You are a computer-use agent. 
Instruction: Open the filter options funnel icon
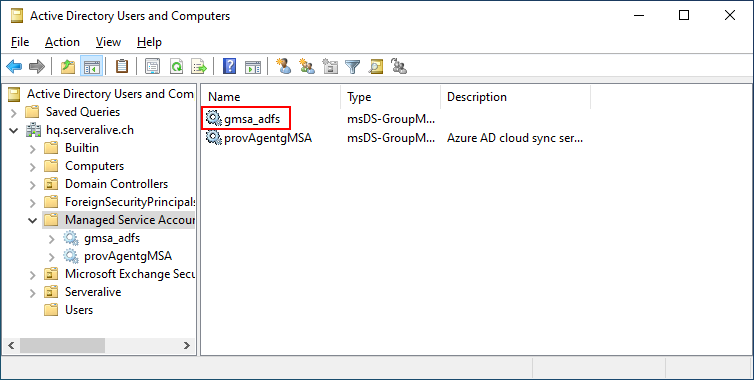tap(353, 66)
